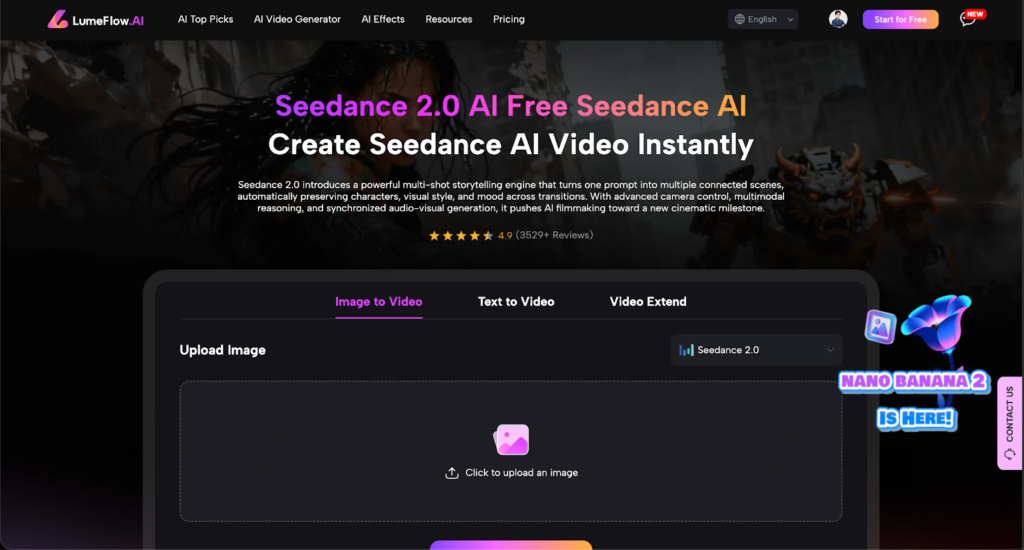Click the Contact Us headset icon
This screenshot has height=550, width=1024.
tap(1010, 454)
